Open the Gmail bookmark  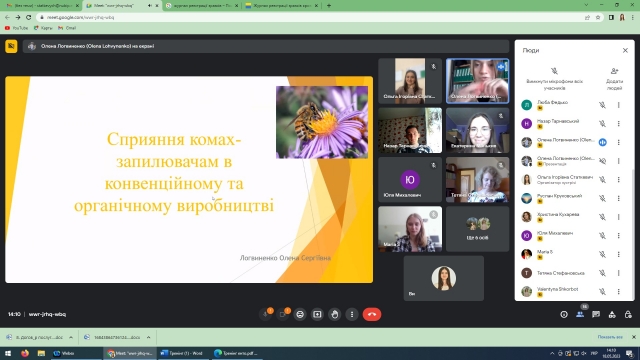(x=67, y=28)
